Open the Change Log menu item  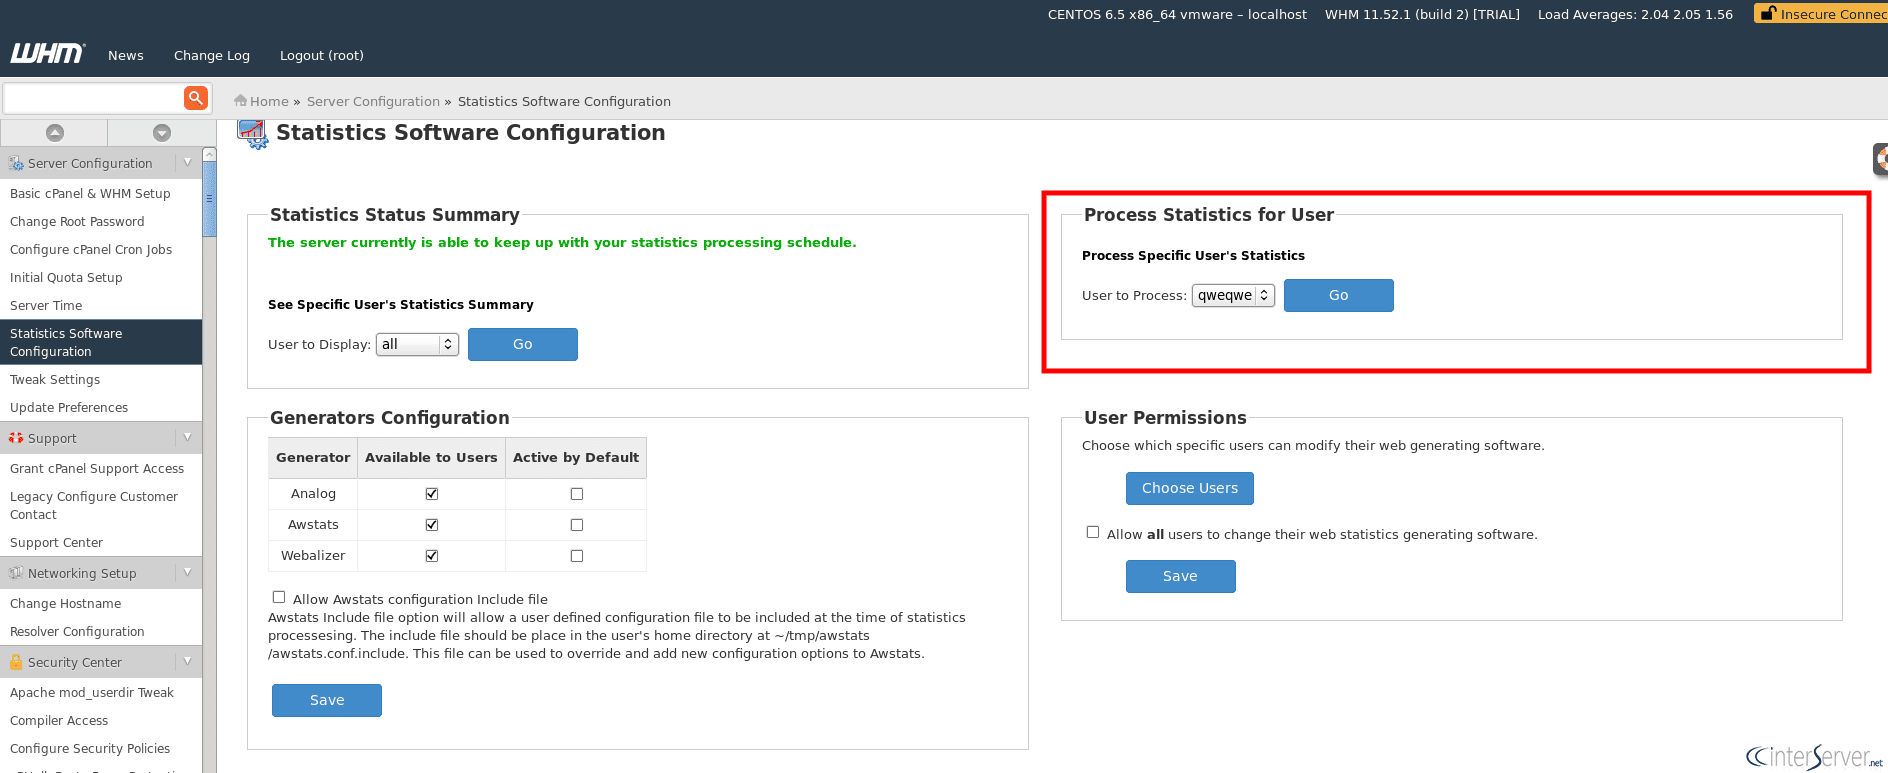point(212,56)
